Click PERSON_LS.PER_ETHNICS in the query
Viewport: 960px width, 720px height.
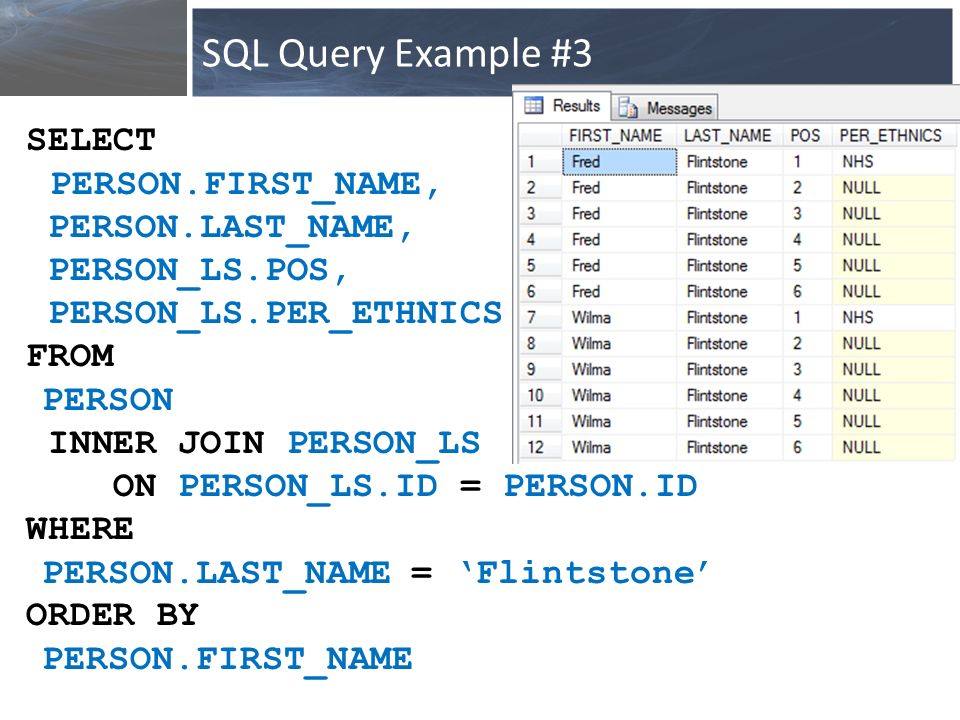pyautogui.click(x=276, y=314)
